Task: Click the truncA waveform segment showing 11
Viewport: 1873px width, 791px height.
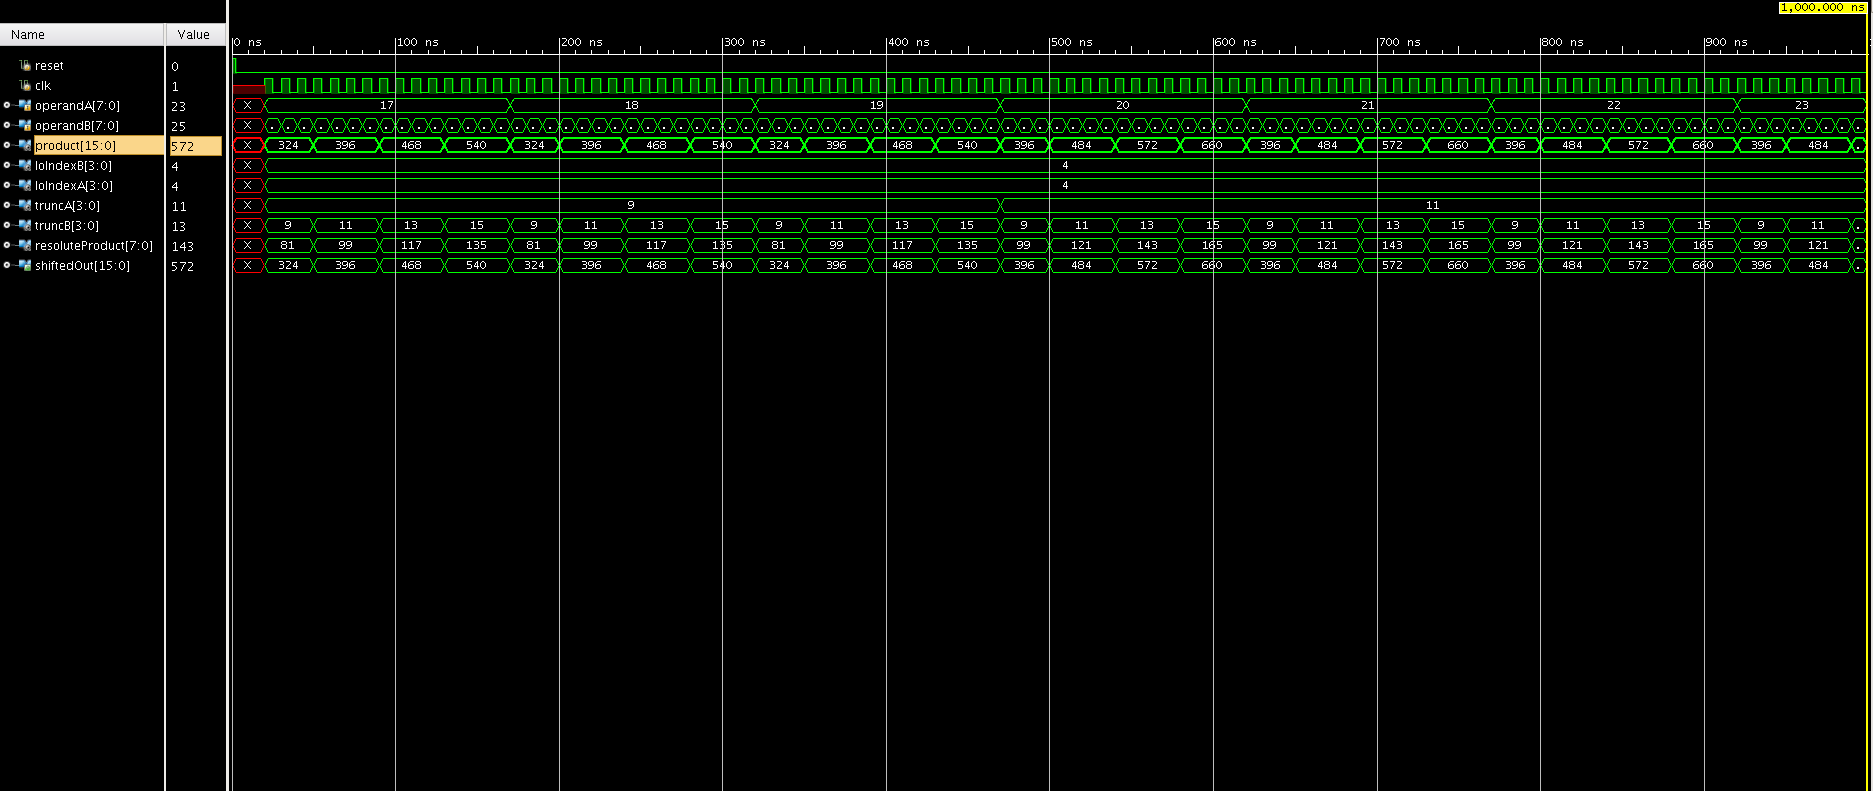Action: pos(1433,205)
